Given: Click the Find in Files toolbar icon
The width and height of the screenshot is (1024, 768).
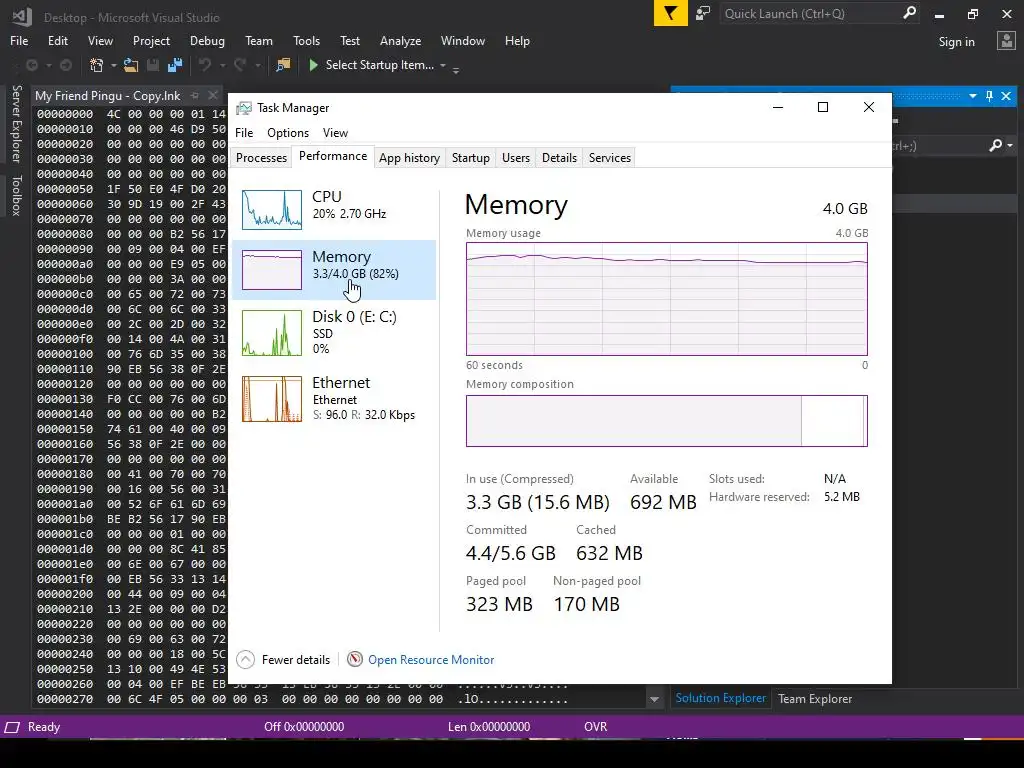Looking at the screenshot, I should (283, 65).
